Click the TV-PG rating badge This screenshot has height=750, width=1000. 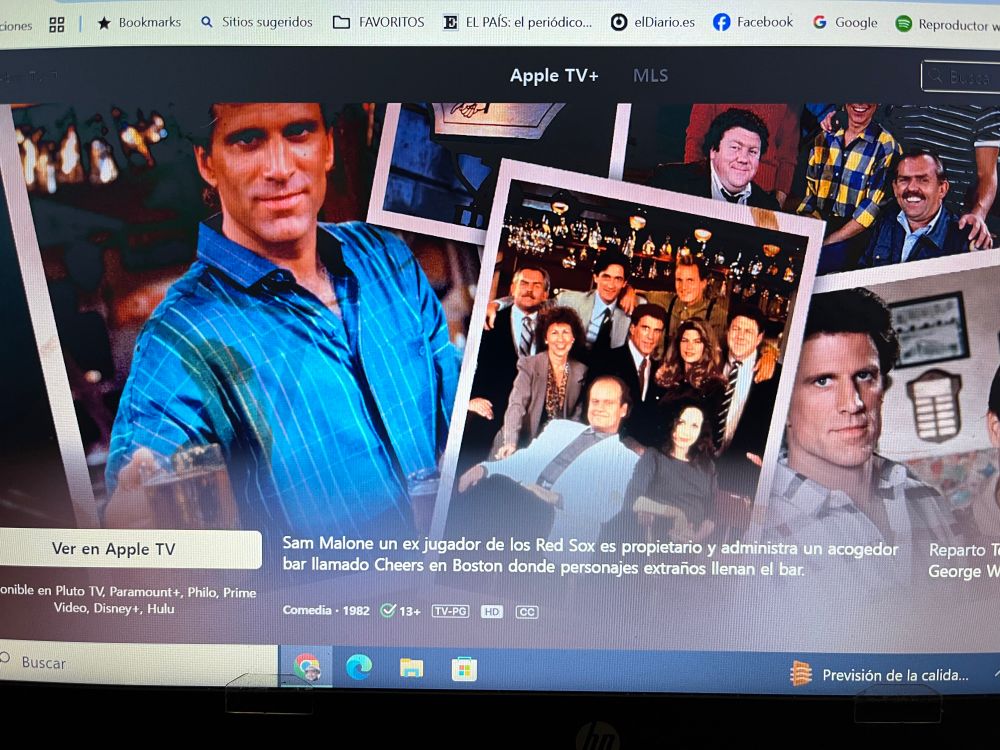click(x=450, y=611)
